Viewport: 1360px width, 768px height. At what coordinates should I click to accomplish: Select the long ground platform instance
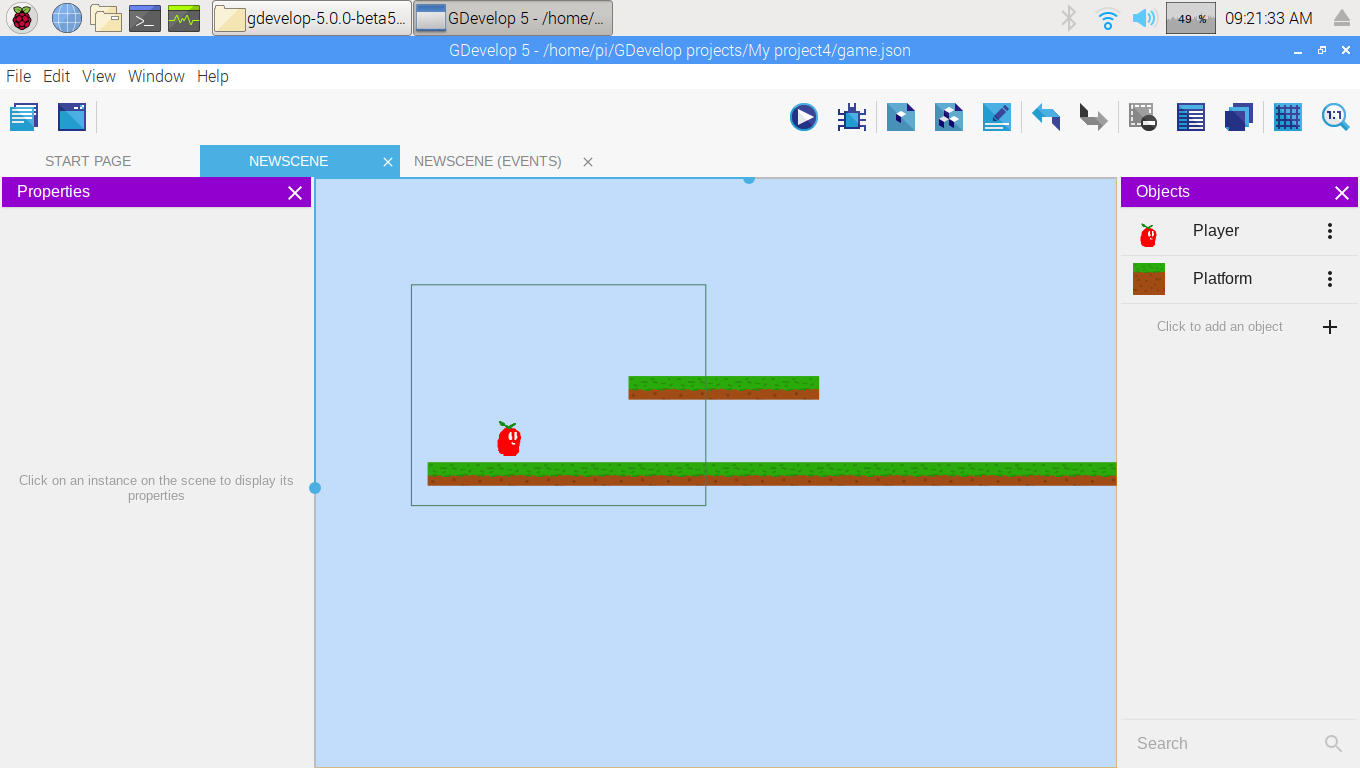[772, 474]
